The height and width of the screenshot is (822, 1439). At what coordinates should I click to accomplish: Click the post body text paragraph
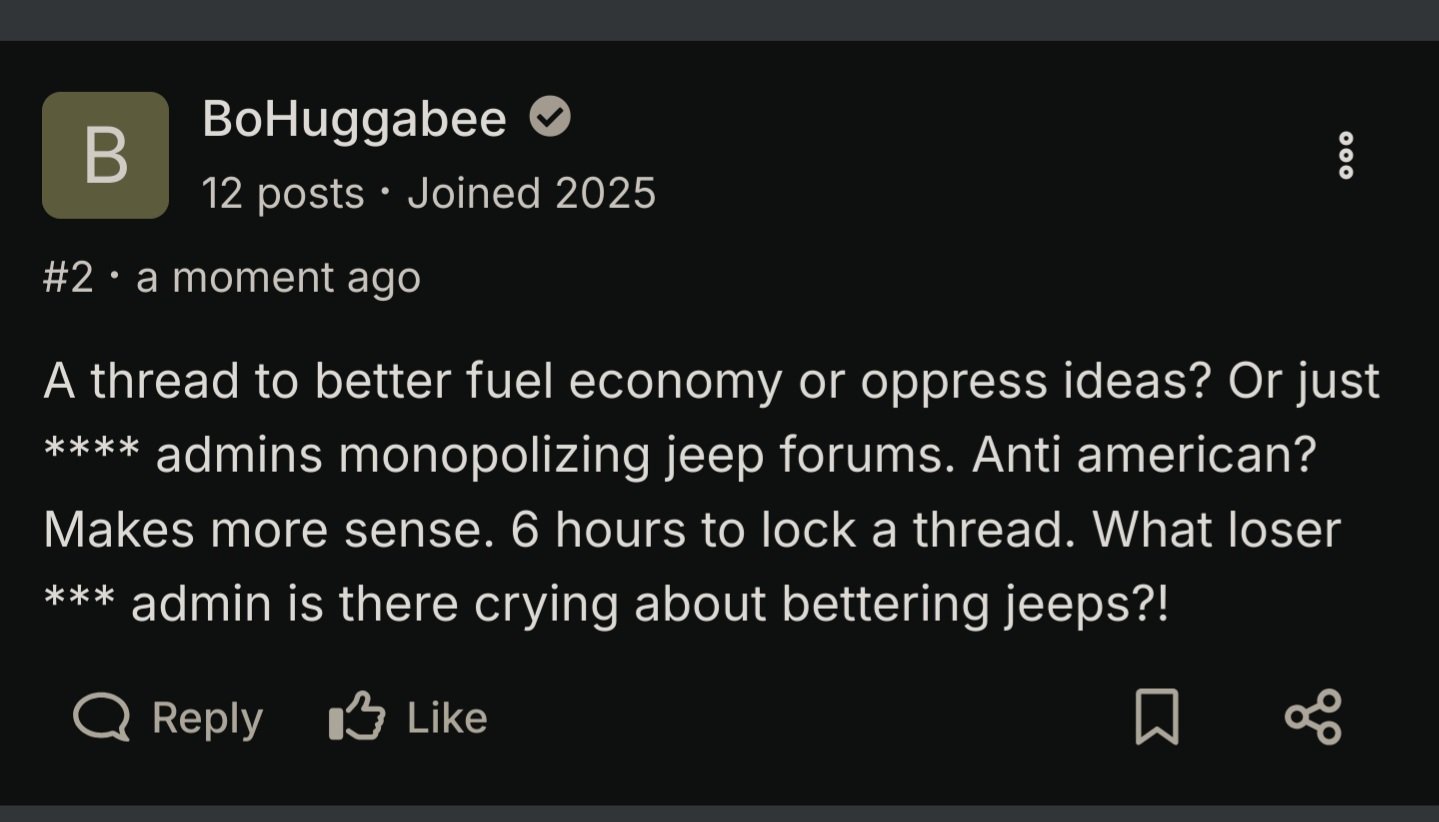(x=700, y=492)
